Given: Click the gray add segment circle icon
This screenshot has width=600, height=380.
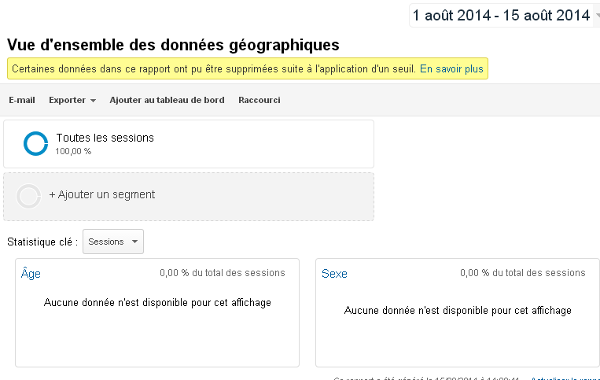Looking at the screenshot, I should (x=29, y=196).
